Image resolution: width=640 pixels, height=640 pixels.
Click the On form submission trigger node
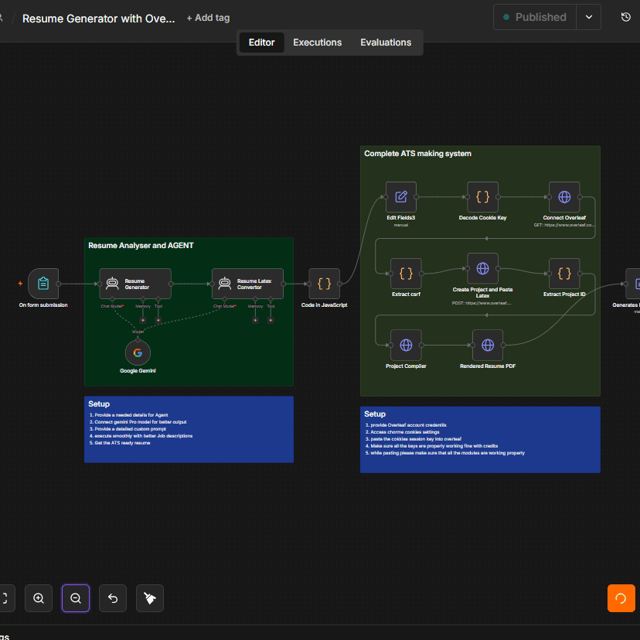coord(43,284)
